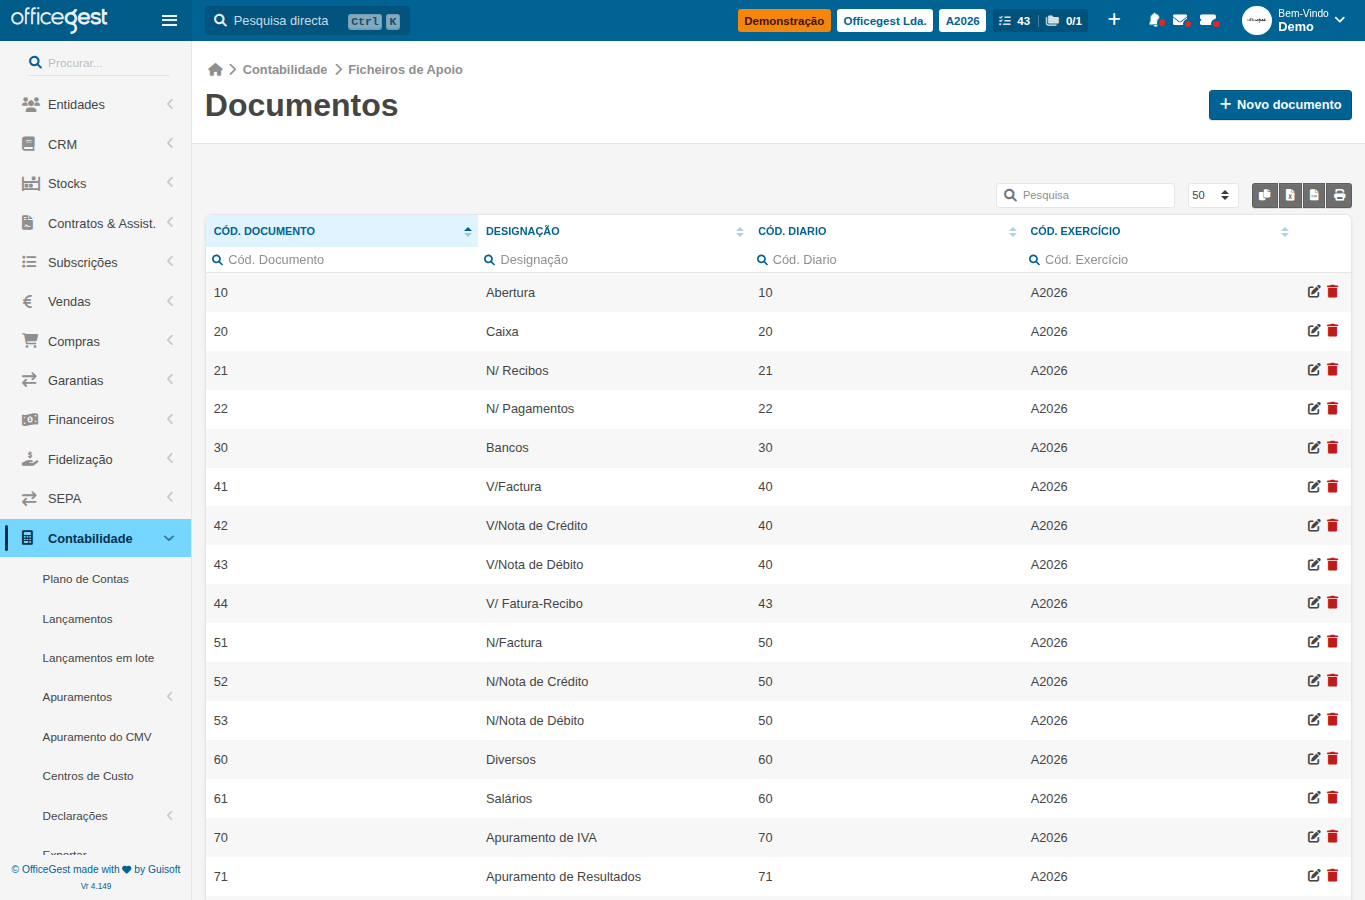1365x900 pixels.
Task: Copy table using the copy icon
Action: (1265, 195)
